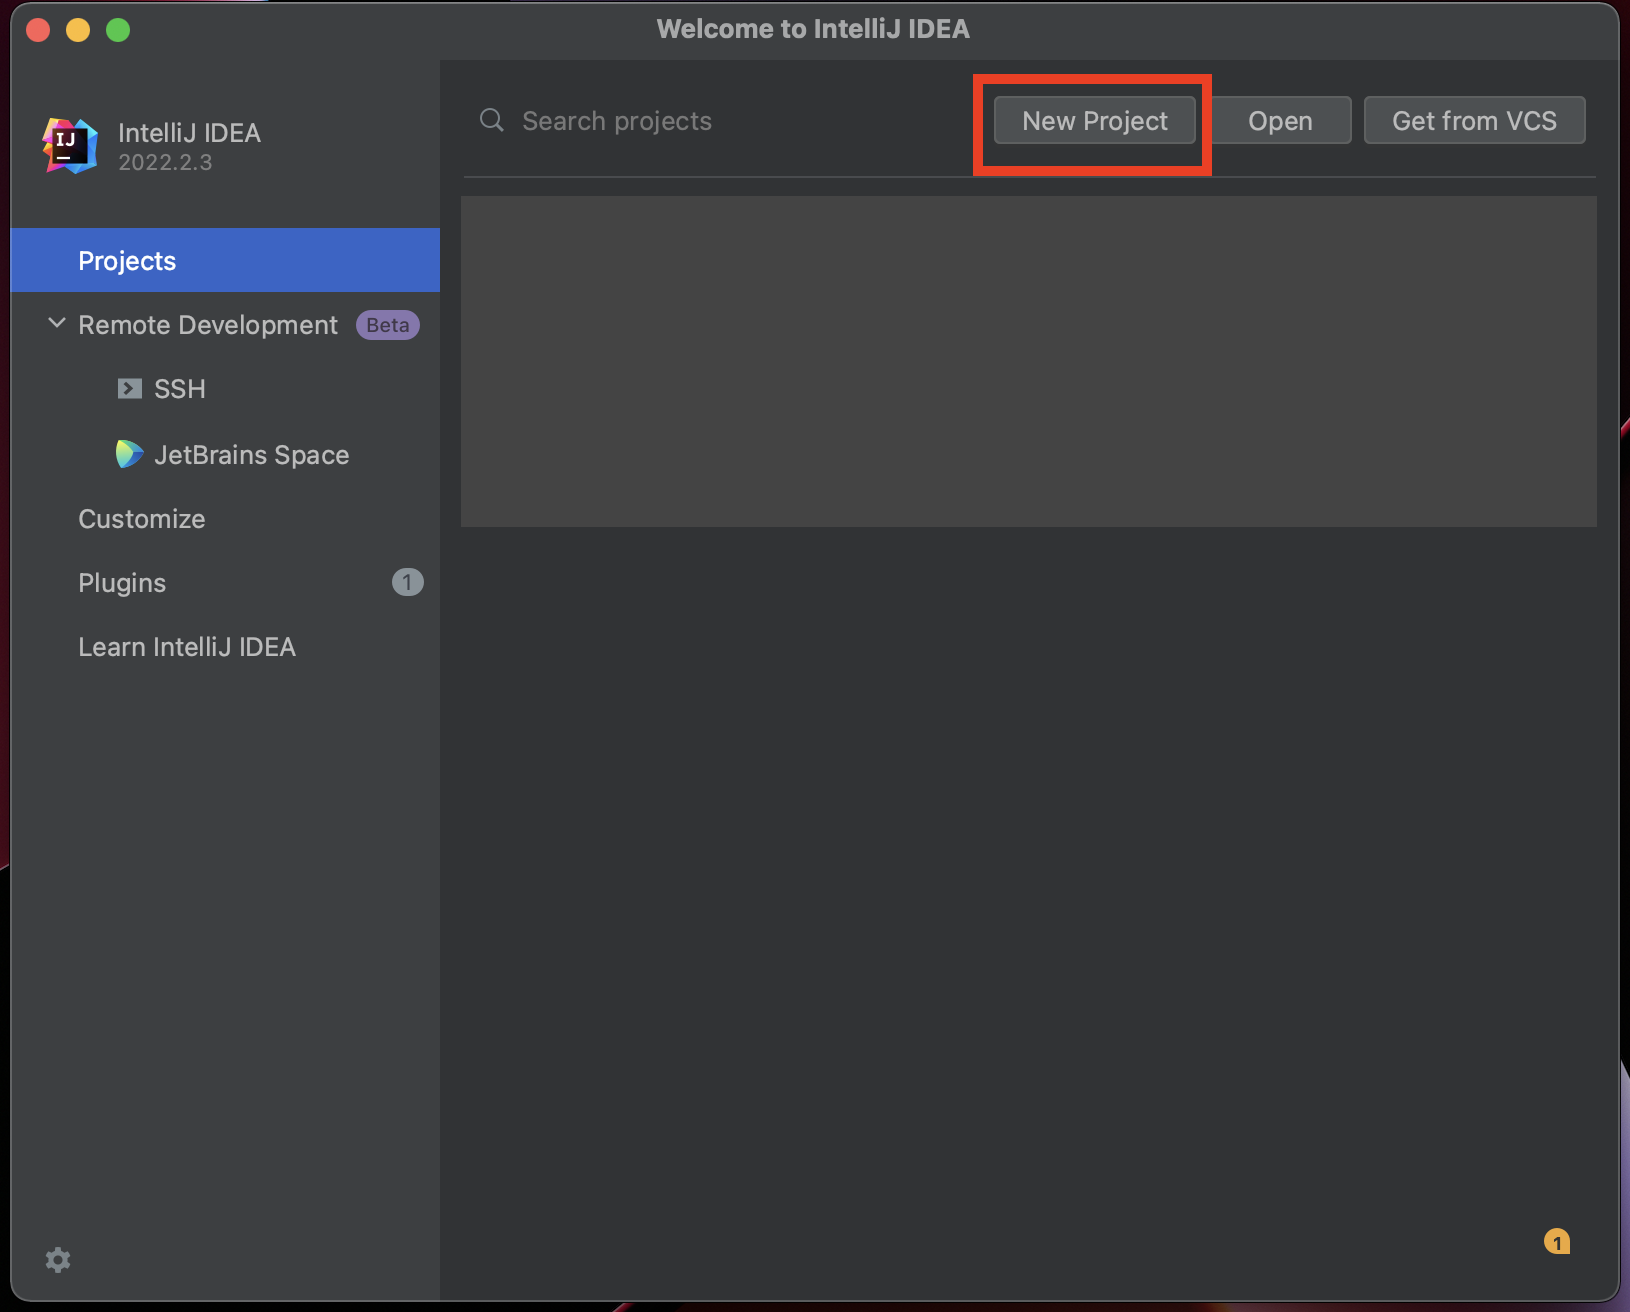This screenshot has height=1312, width=1630.
Task: Click the Plugins update count badge
Action: coord(407,582)
